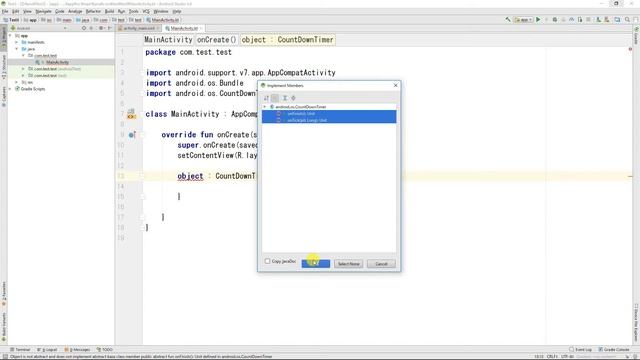Click the onCreate() breadcrumb in editor
Viewport: 640px width, 360px height.
(217, 40)
